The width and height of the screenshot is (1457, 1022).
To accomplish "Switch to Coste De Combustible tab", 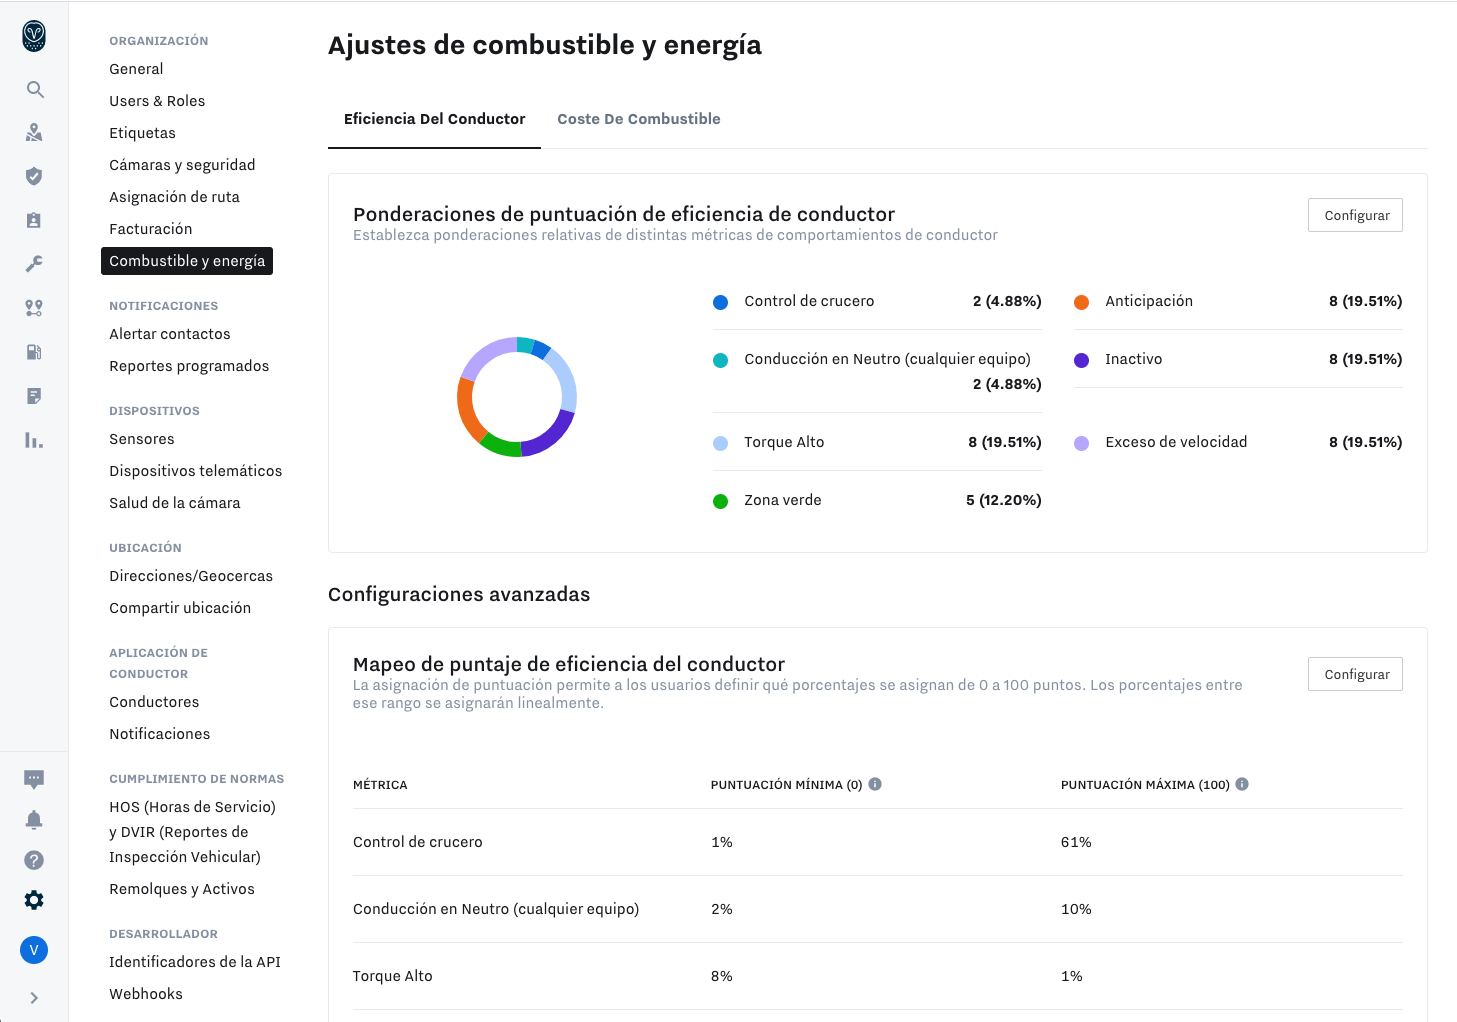I will coord(639,119).
